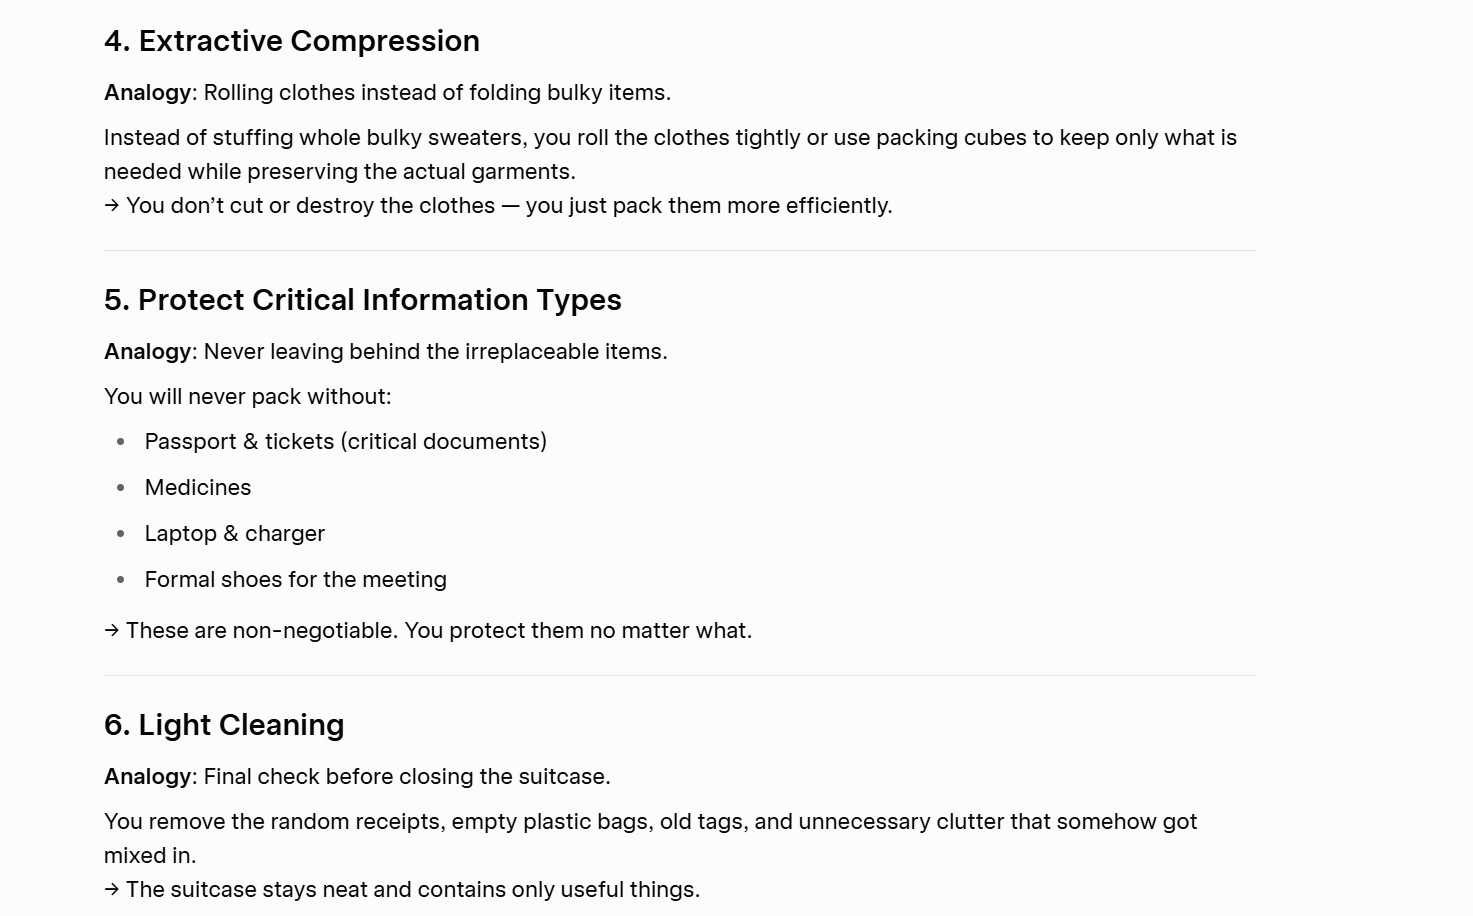Click the bullet dot beside 'Medicines'
The image size is (1473, 916).
click(x=121, y=488)
